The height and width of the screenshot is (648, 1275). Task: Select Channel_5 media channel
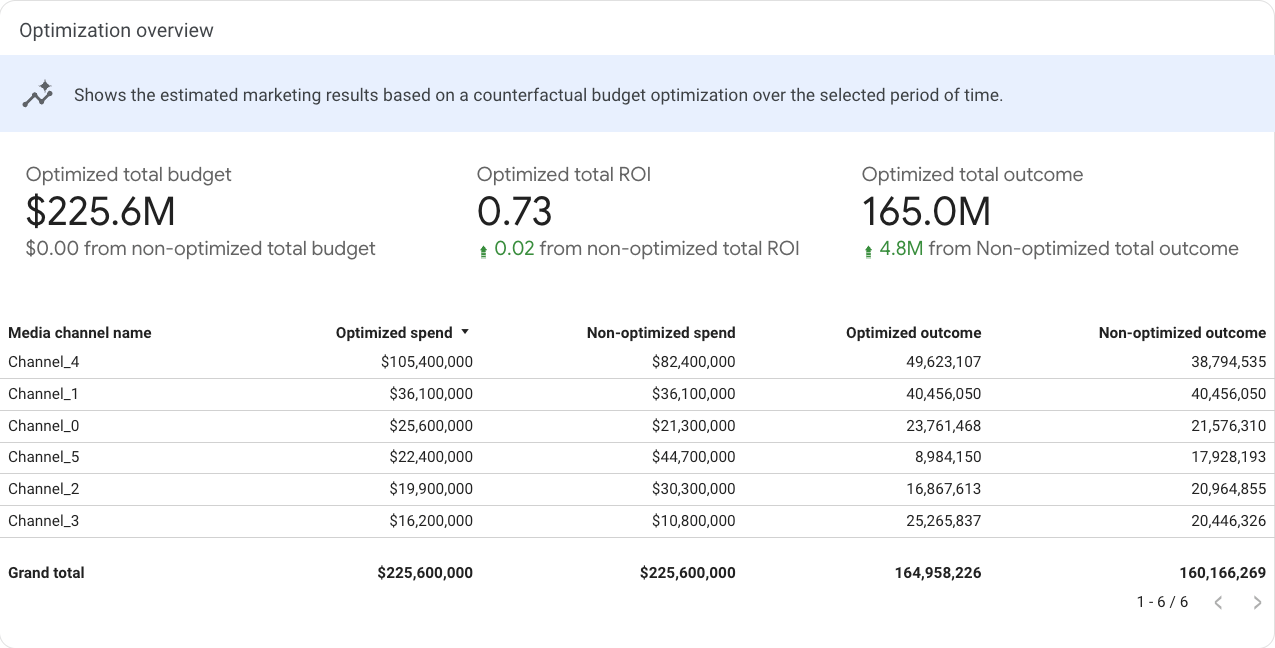[44, 457]
